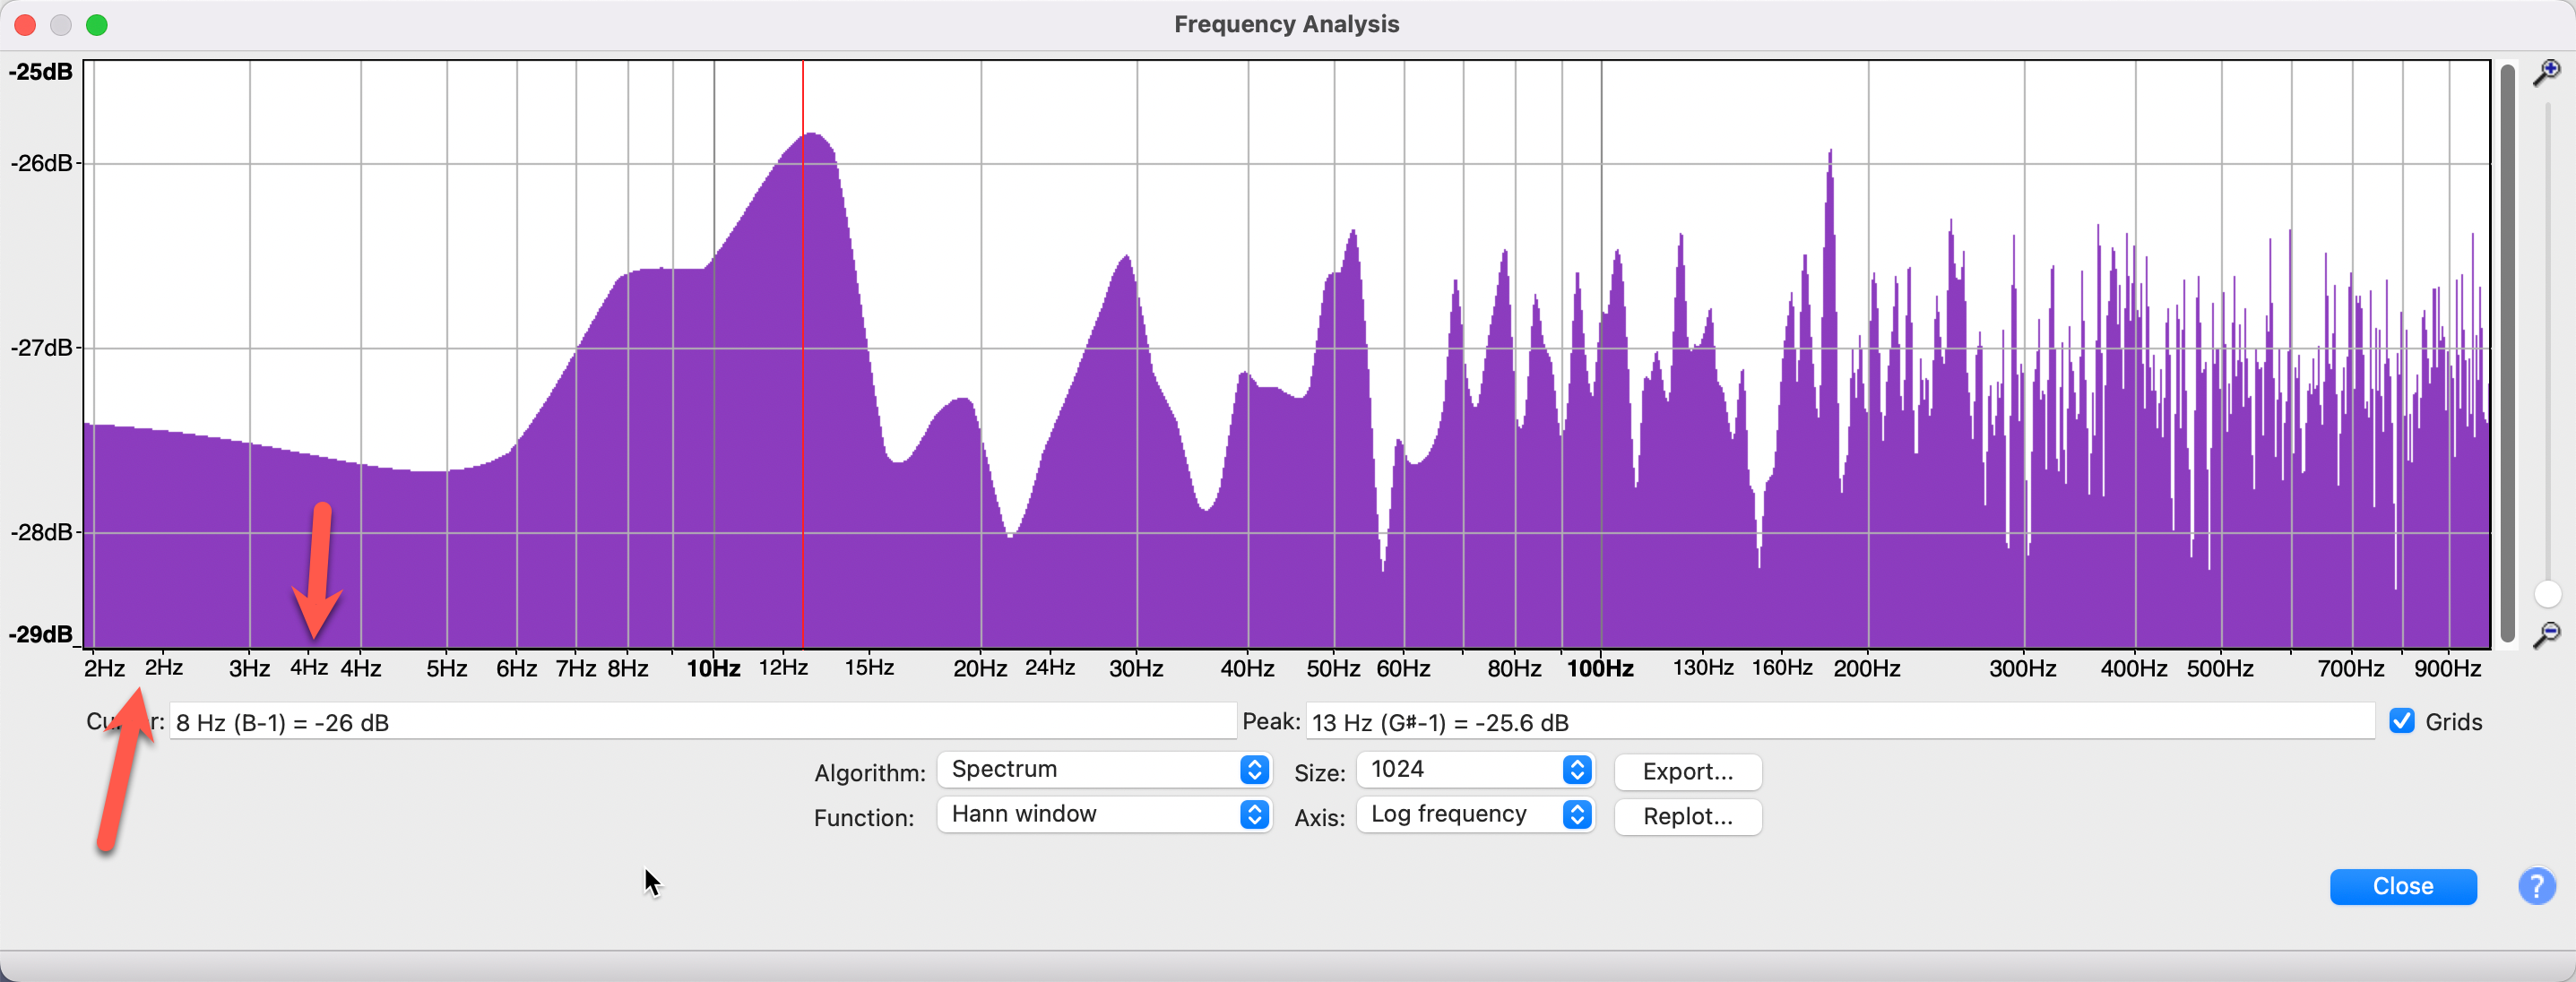Close the Frequency Analysis window
The image size is (2576, 982).
coord(2403,886)
